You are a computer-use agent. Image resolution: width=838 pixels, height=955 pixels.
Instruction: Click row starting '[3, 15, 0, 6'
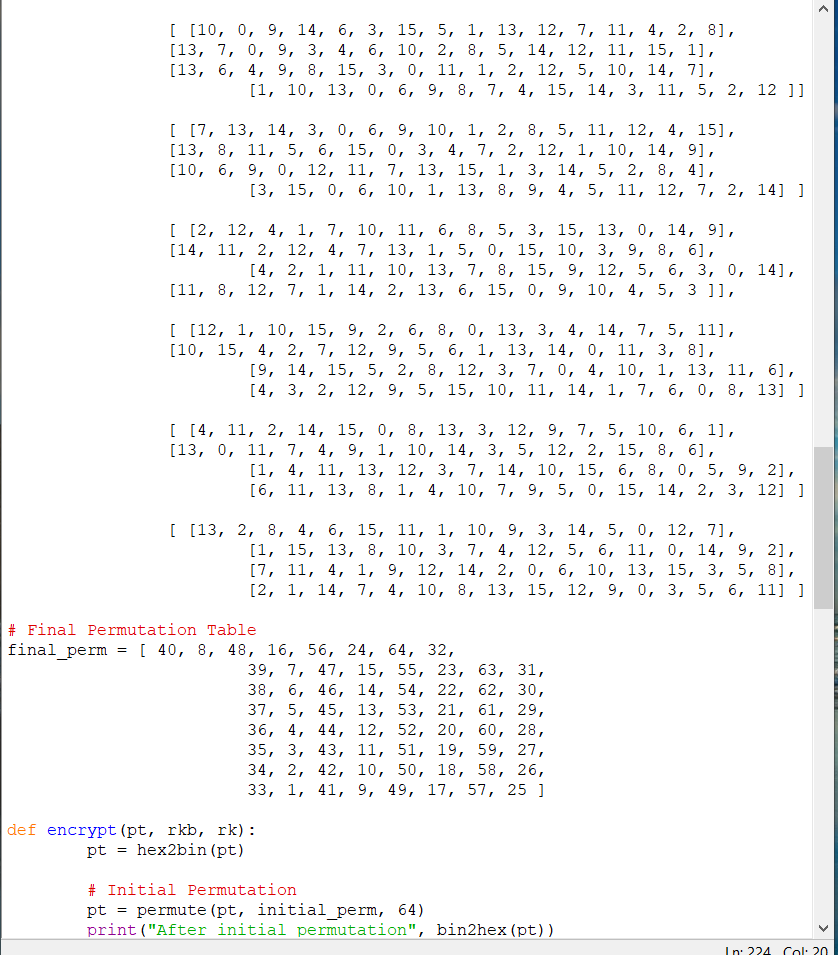(x=527, y=190)
